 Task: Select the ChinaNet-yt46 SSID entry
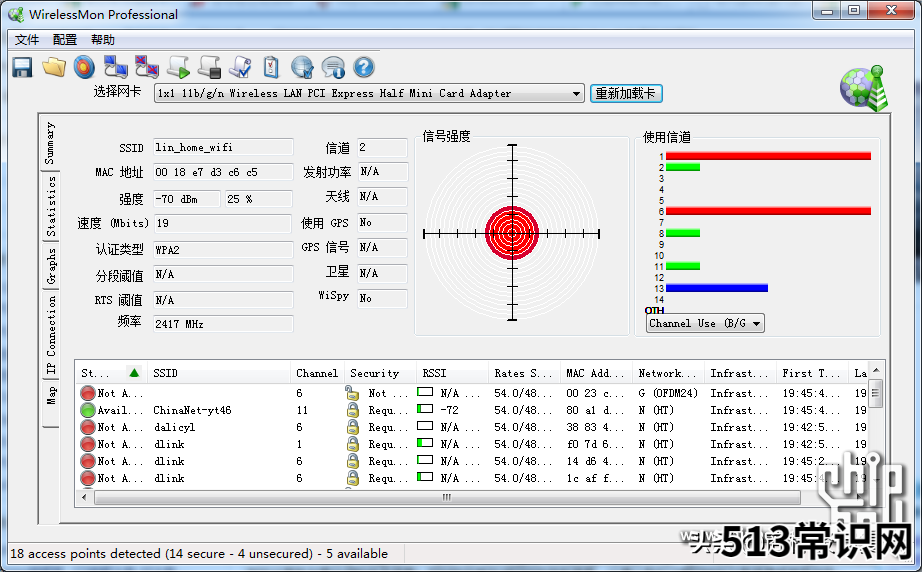click(x=192, y=410)
